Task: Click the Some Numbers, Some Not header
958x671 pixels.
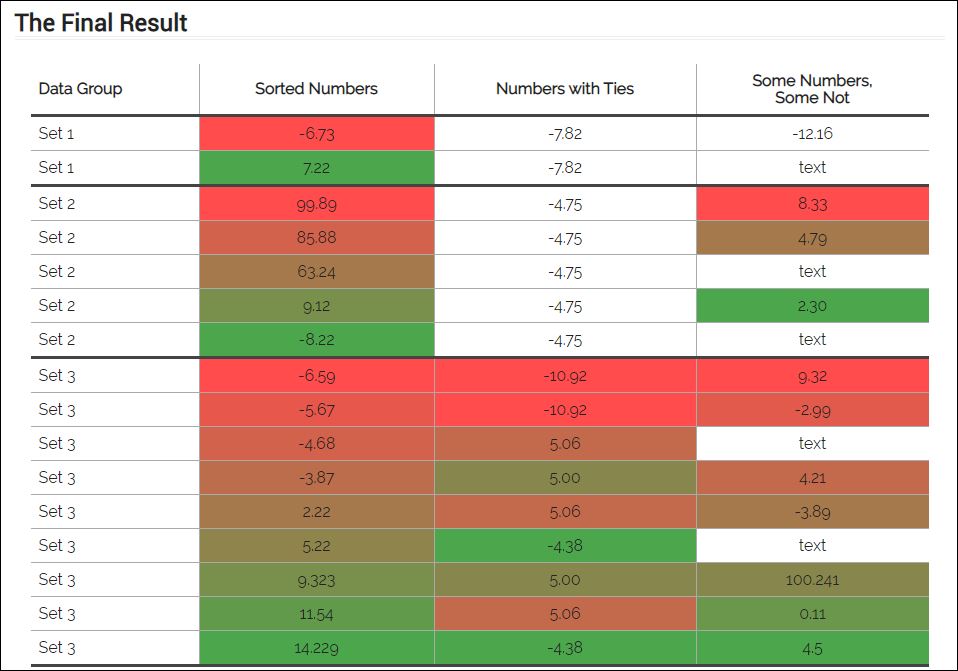Action: click(812, 89)
